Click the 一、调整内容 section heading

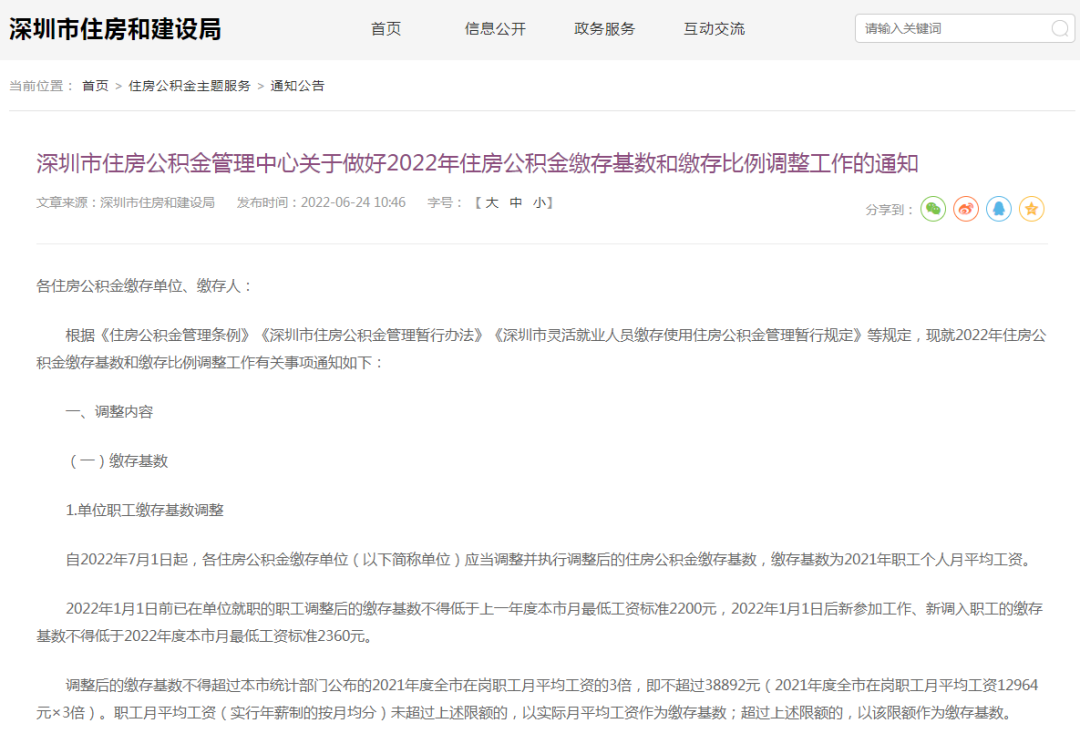coord(110,412)
